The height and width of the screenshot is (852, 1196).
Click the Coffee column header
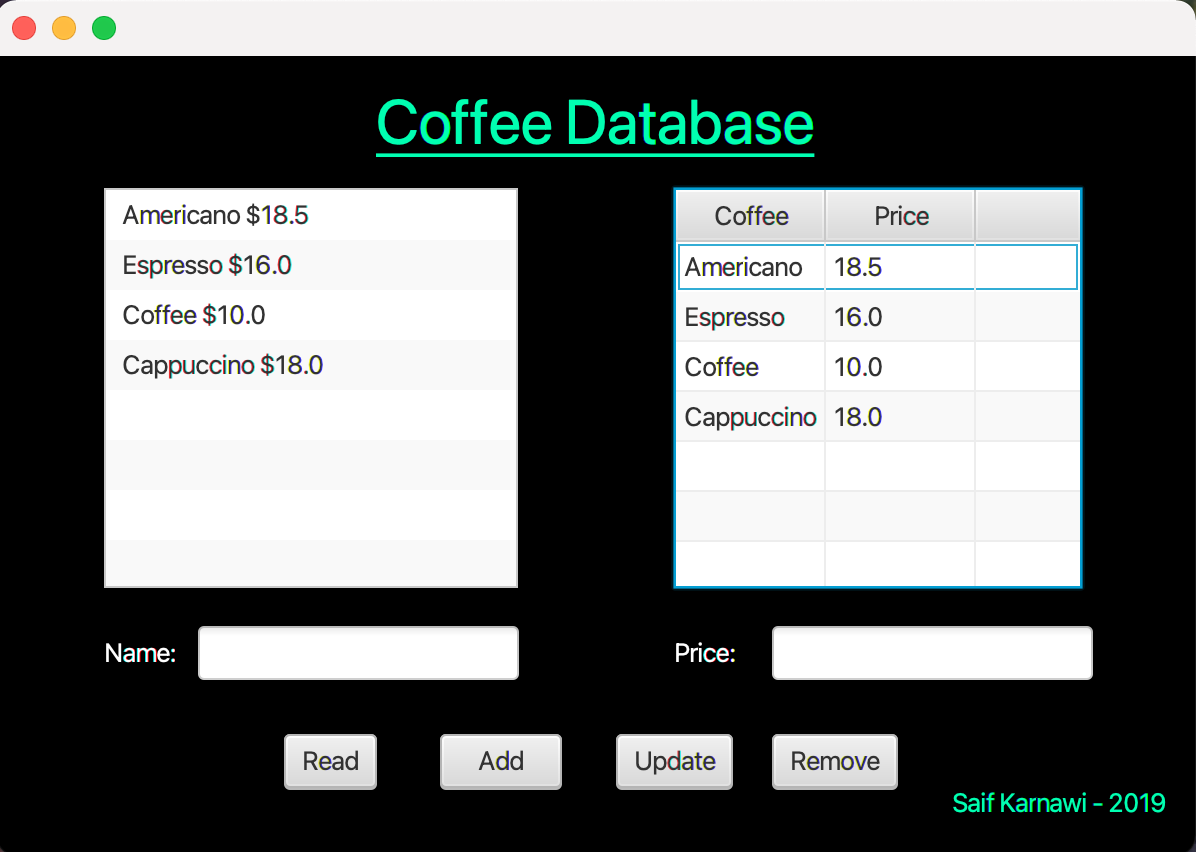pos(749,215)
